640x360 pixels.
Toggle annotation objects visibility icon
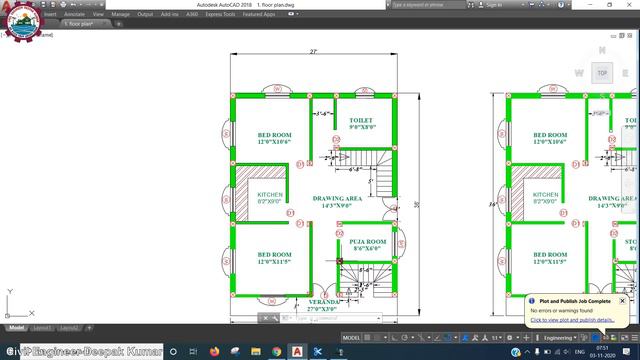point(465,338)
